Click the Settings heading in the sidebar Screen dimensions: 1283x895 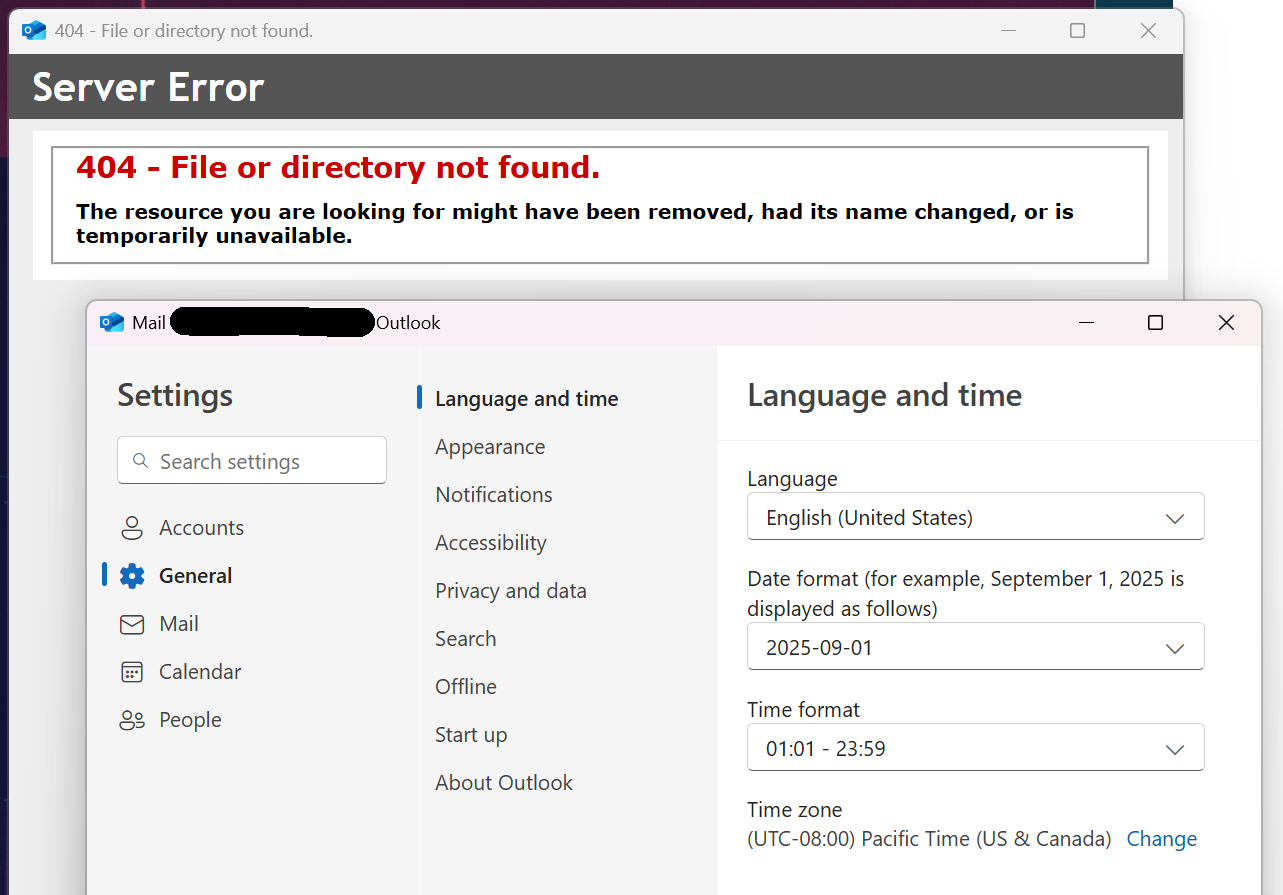coord(175,395)
